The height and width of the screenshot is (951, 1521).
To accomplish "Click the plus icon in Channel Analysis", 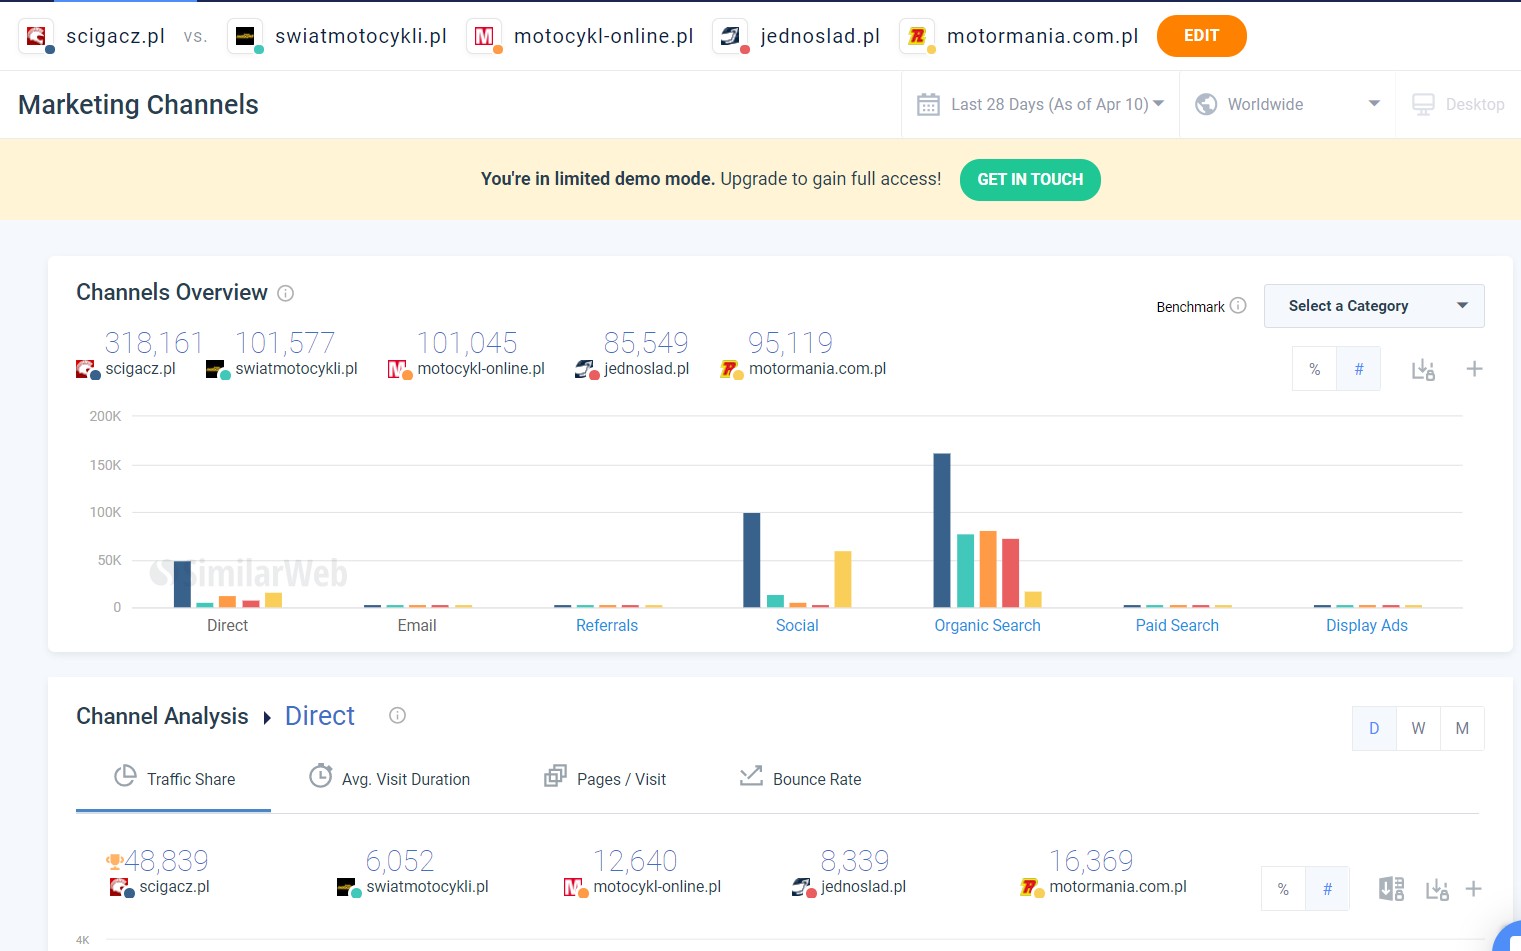I will (1473, 889).
